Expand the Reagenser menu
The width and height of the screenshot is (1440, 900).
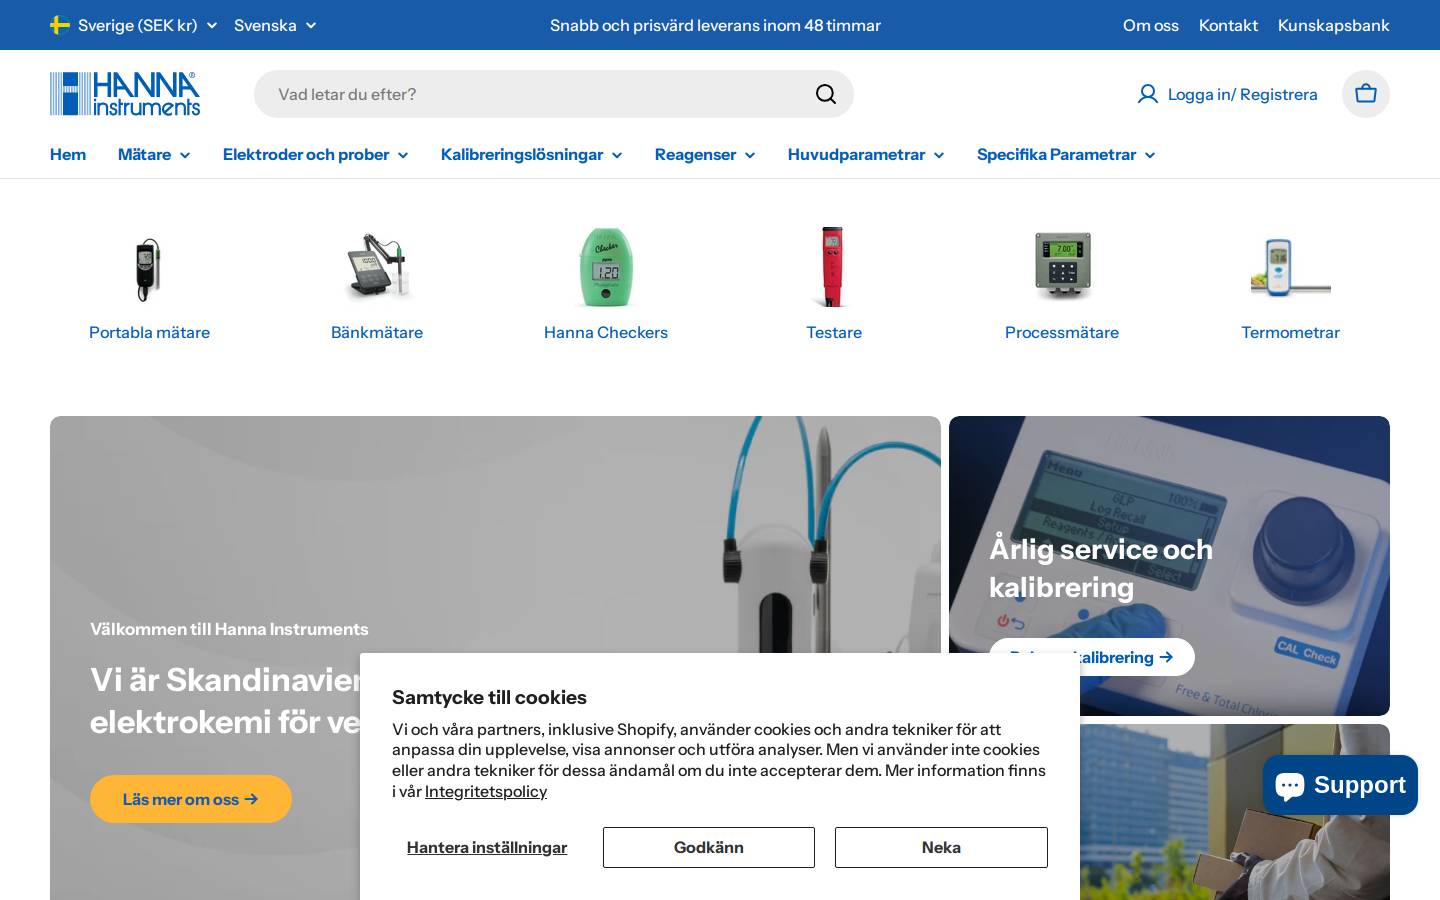point(705,154)
